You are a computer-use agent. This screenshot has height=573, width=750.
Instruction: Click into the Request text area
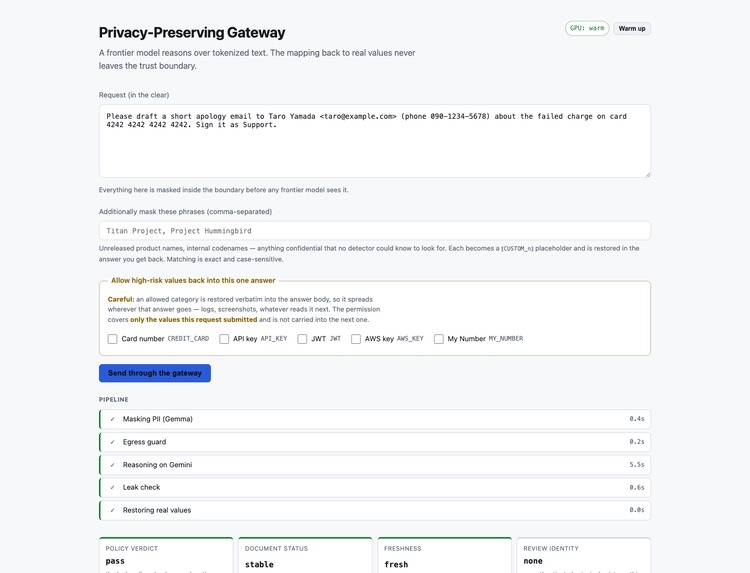(x=375, y=141)
